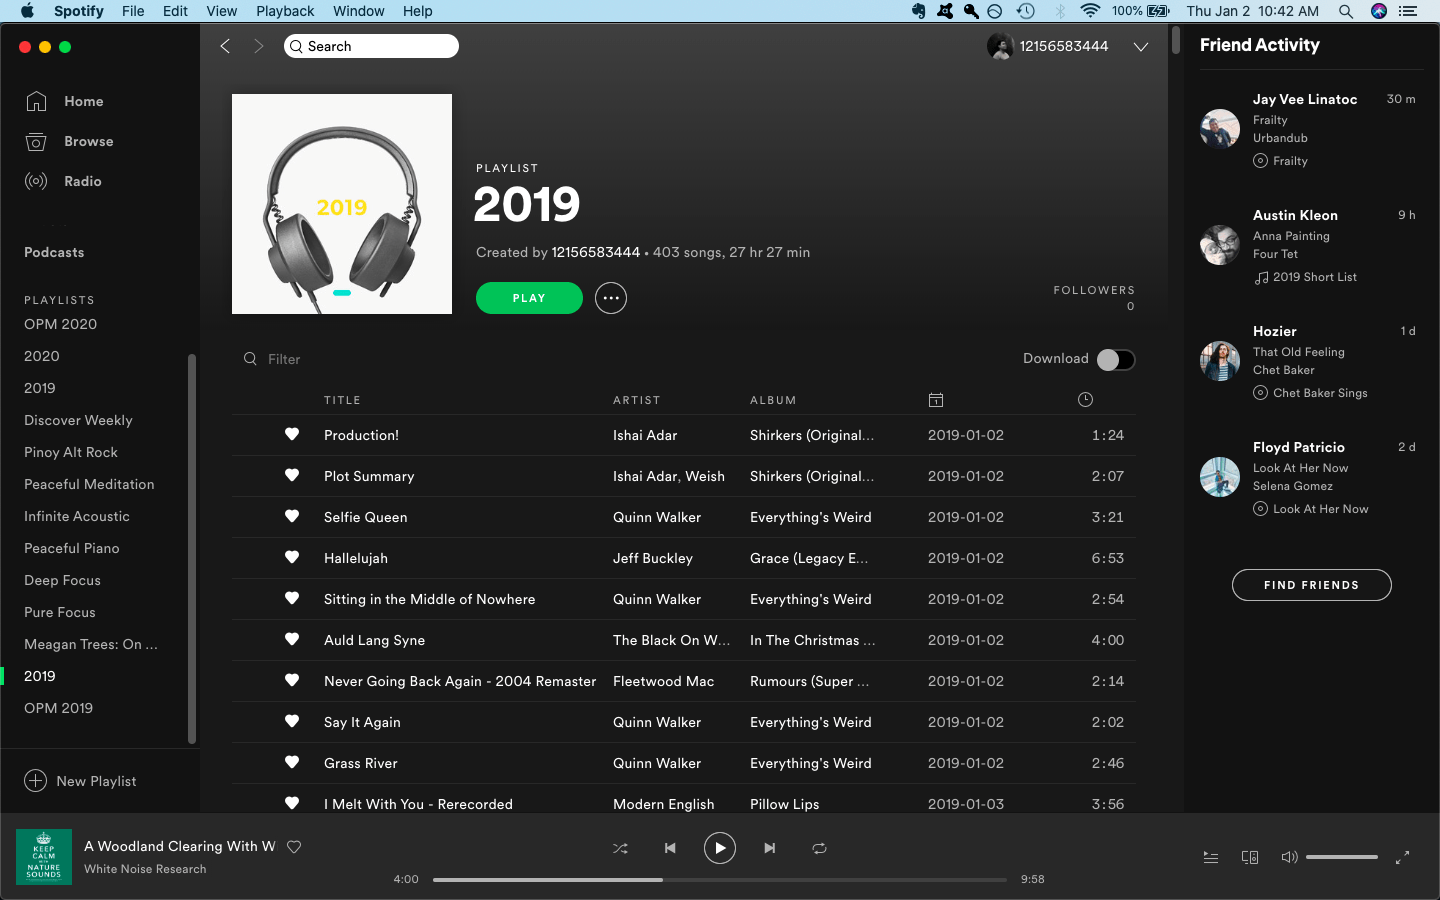Open 2019 Short List from Austin Kleon
Viewport: 1440px width, 900px height.
point(1315,277)
